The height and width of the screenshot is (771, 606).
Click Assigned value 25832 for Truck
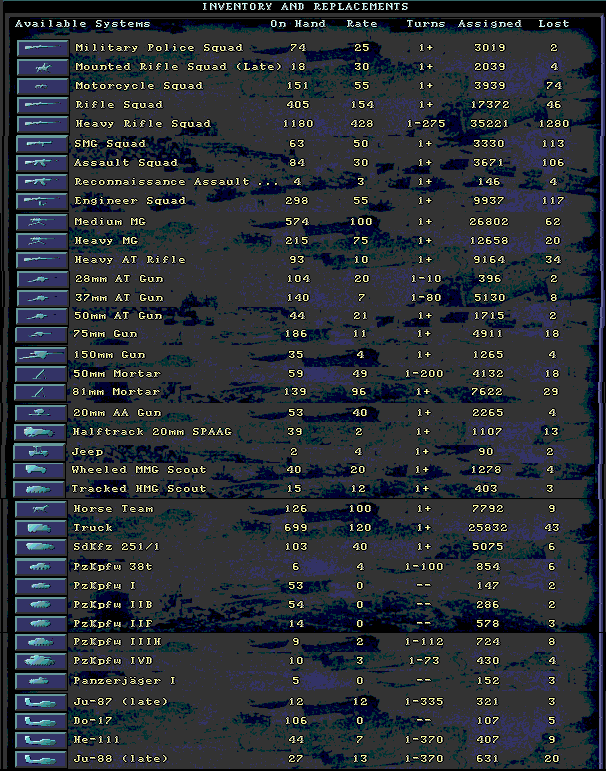[x=488, y=528]
